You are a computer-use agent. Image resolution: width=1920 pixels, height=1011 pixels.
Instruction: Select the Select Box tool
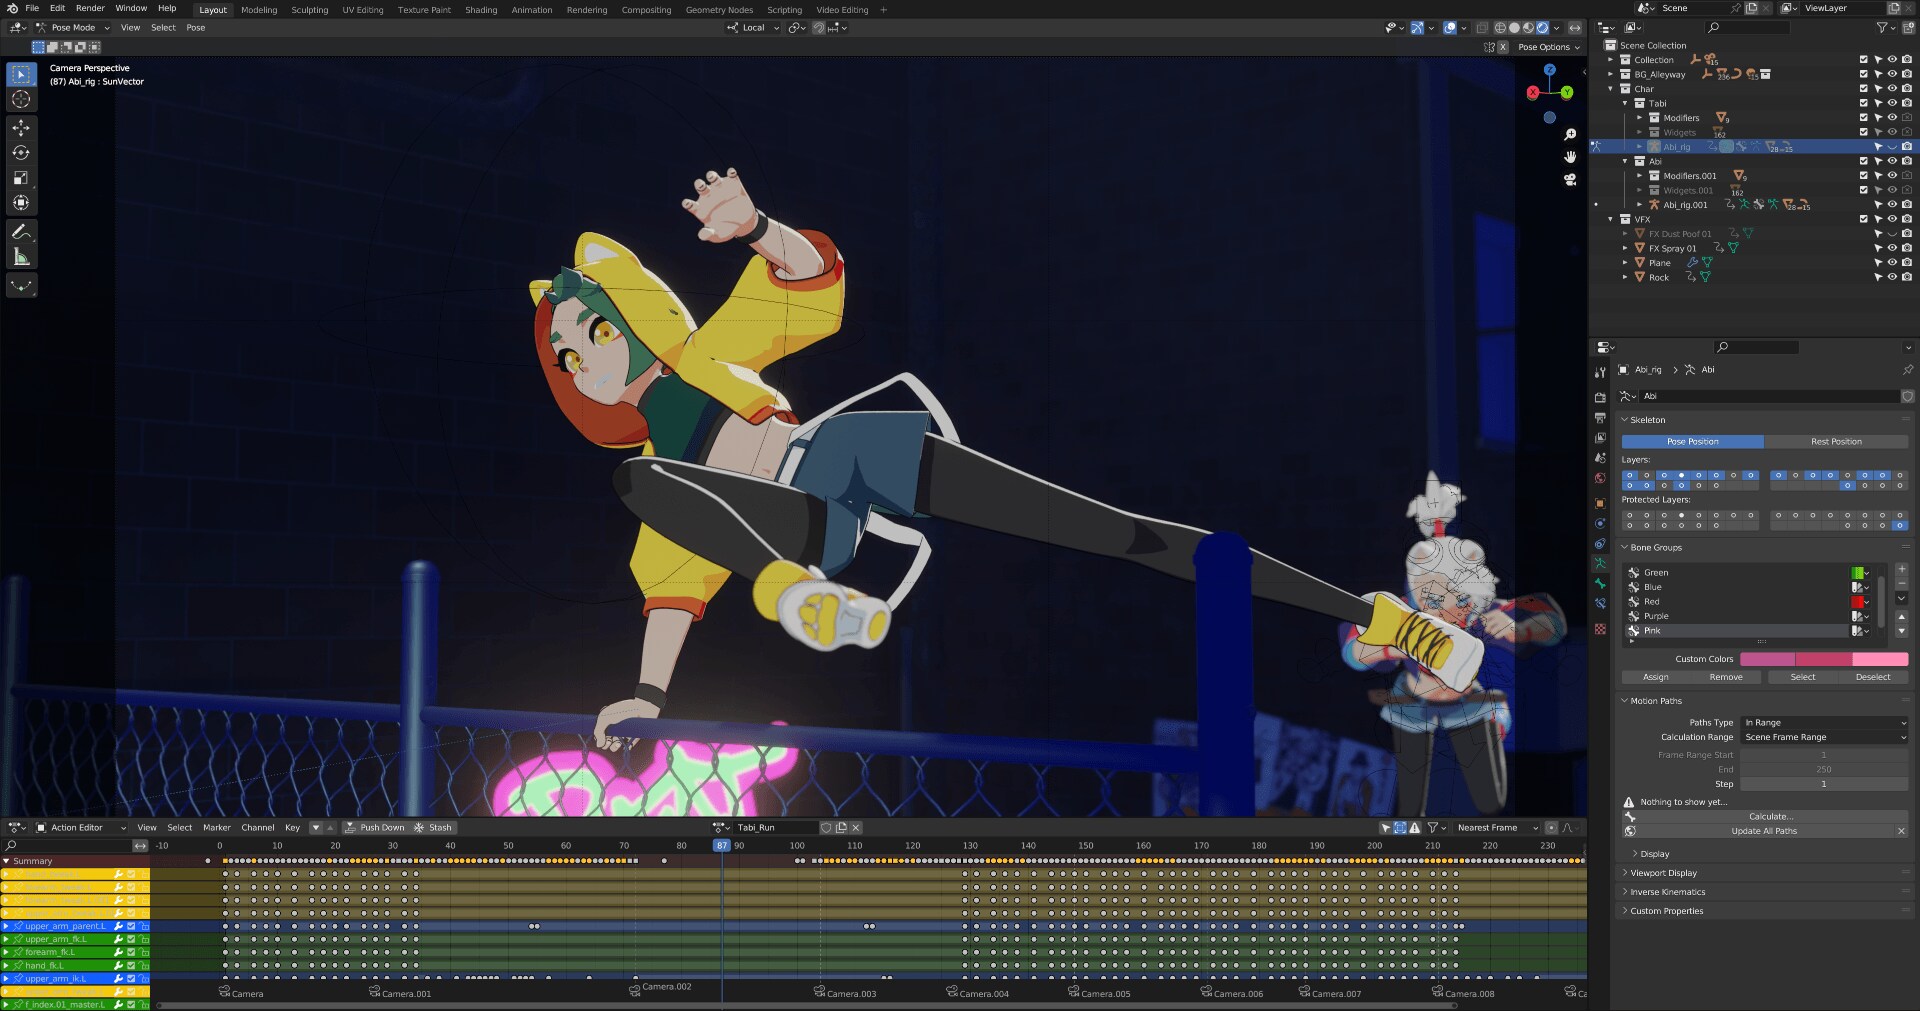tap(21, 74)
